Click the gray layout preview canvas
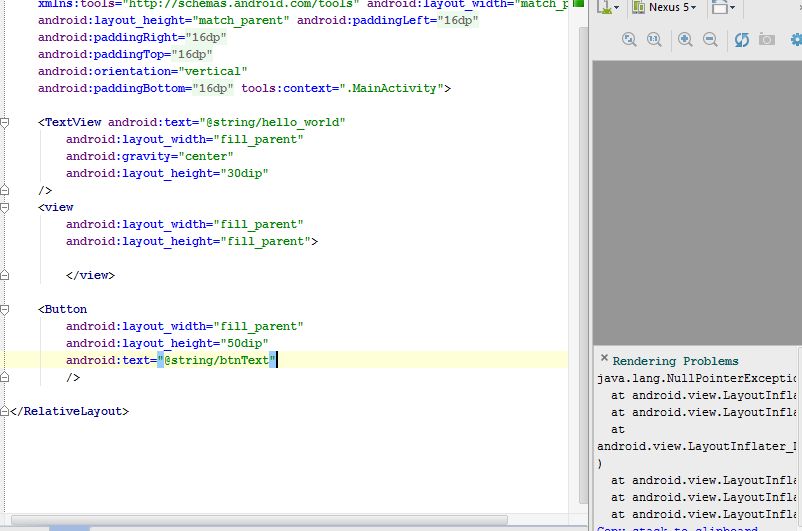The width and height of the screenshot is (802, 531). coord(697,203)
